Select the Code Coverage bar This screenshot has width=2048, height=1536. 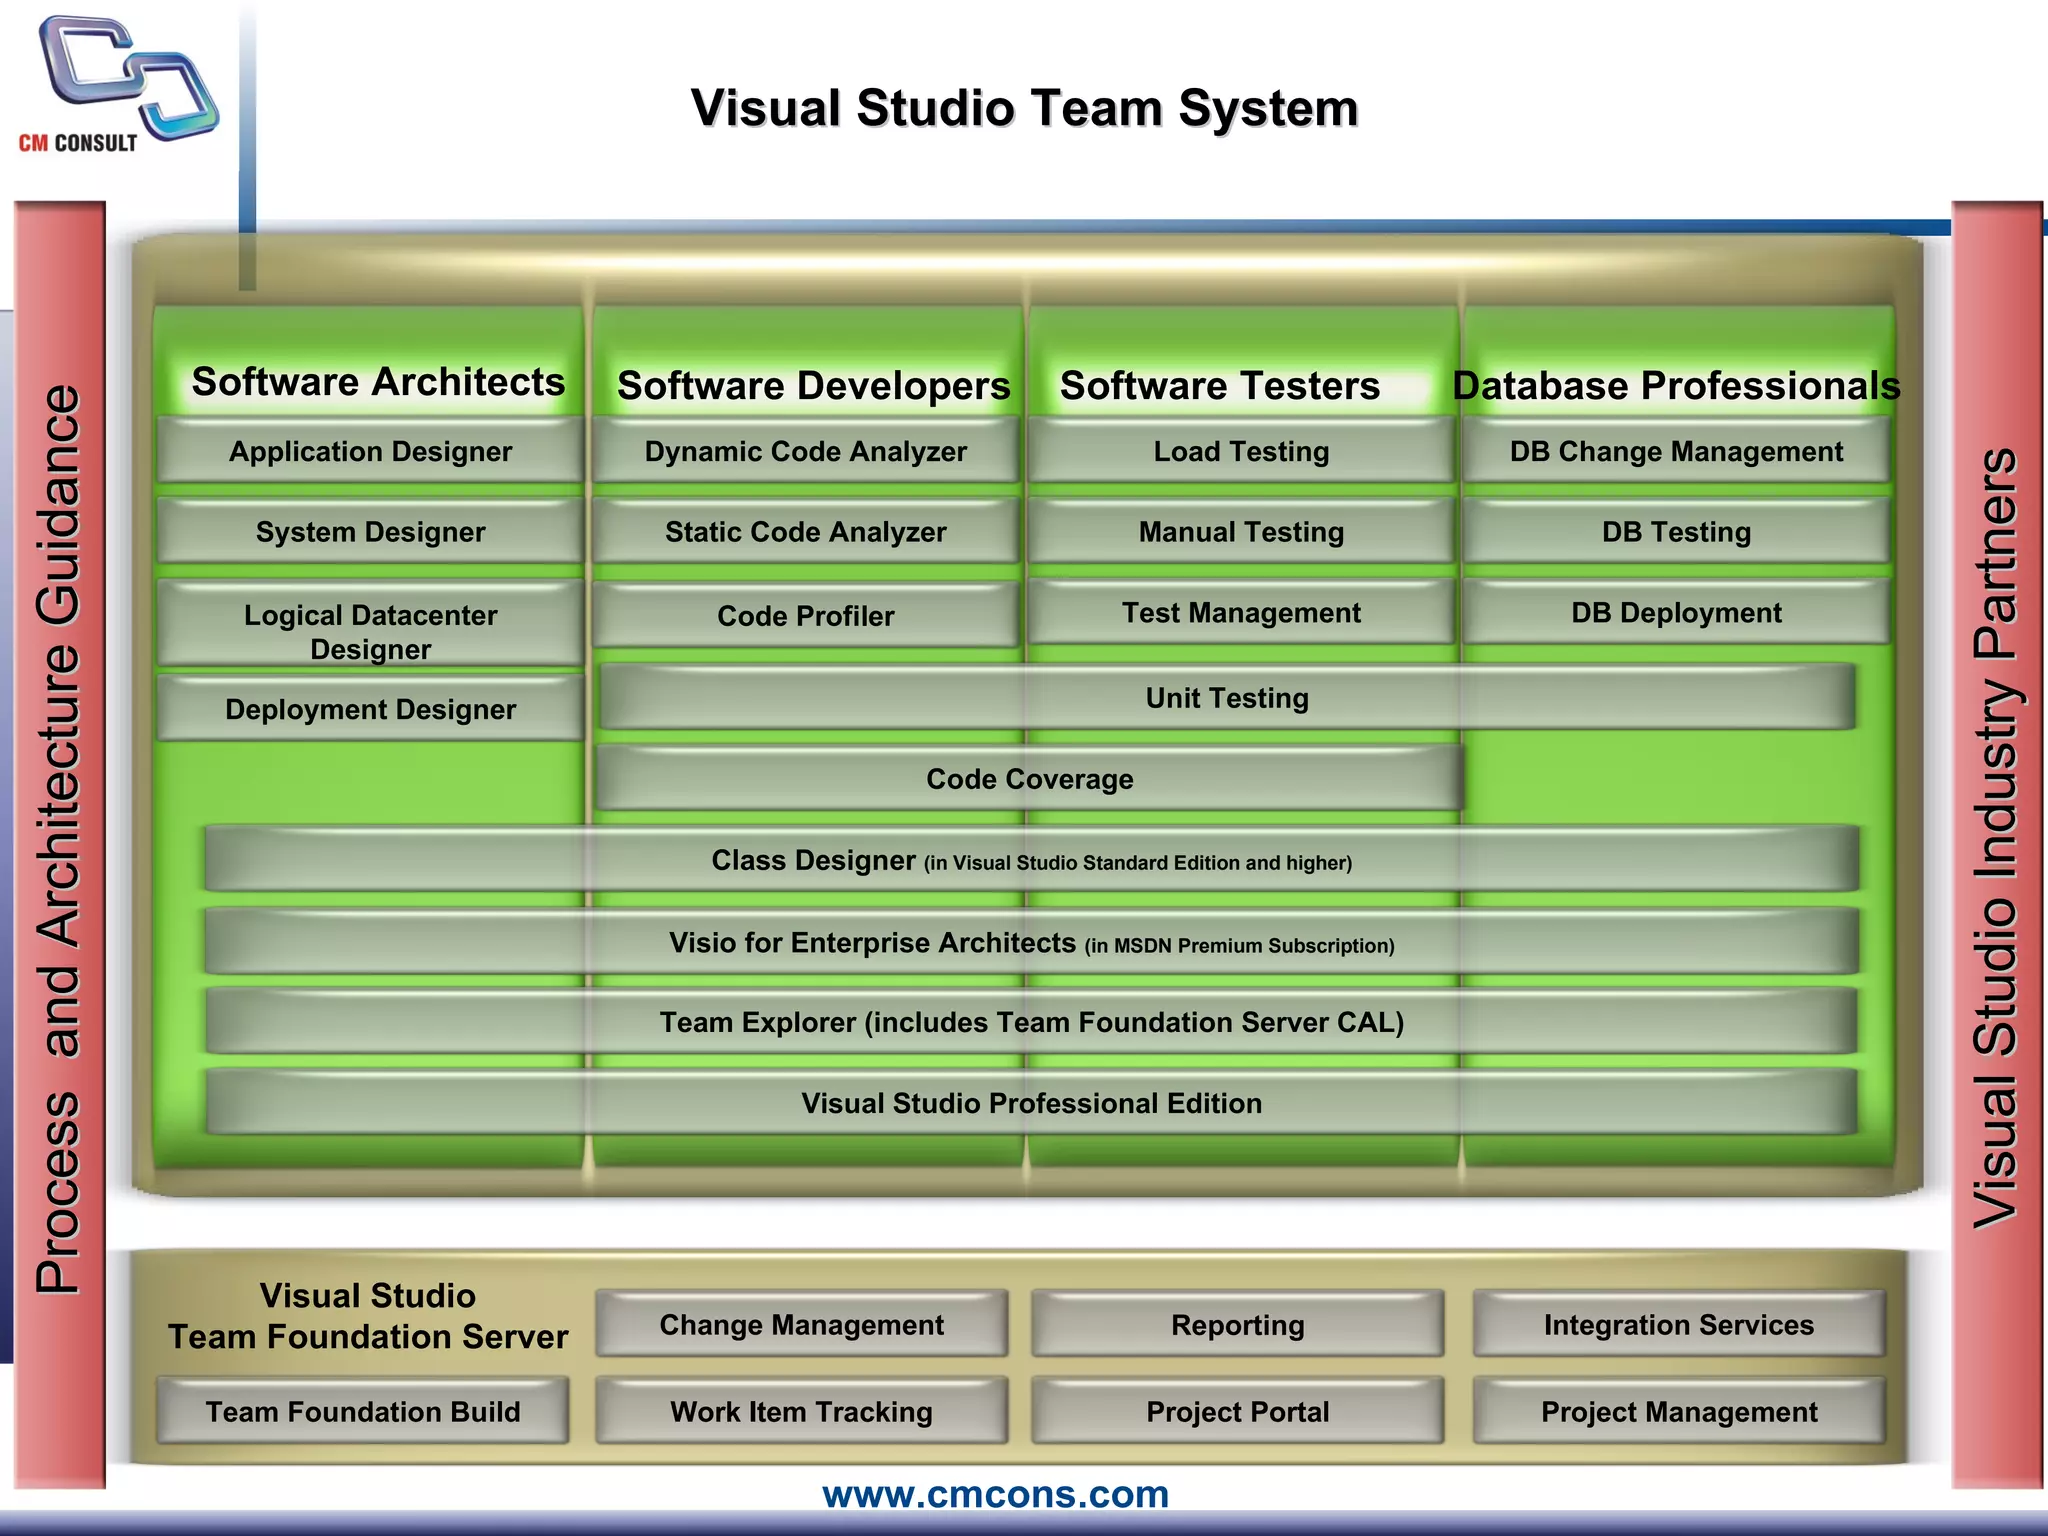click(1029, 778)
